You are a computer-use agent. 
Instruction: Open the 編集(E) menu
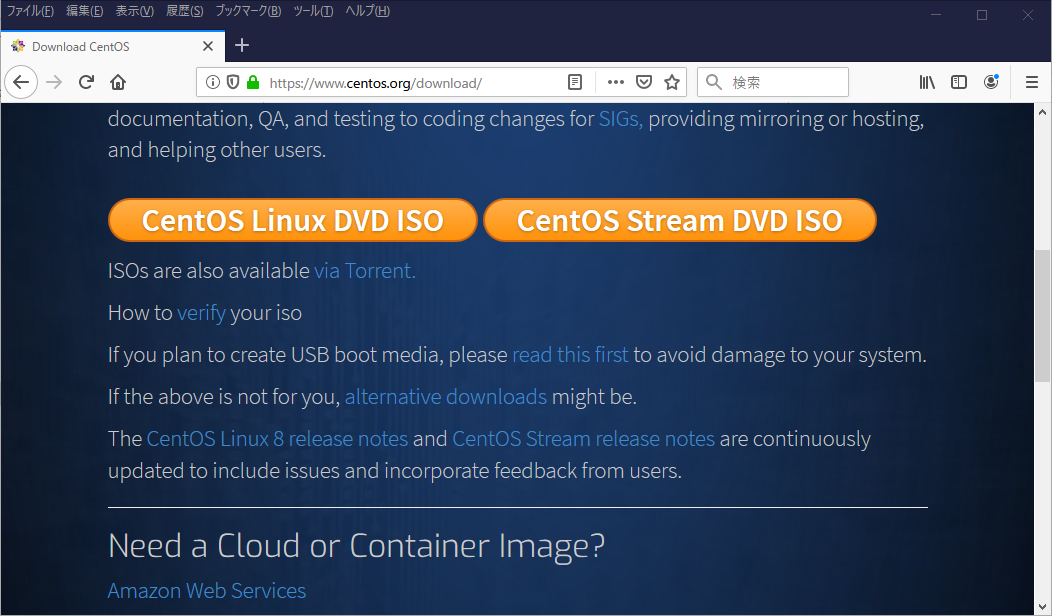click(85, 11)
